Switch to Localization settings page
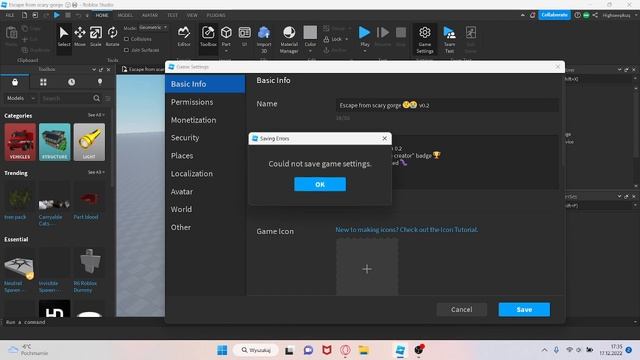The width and height of the screenshot is (640, 360). pos(205,173)
